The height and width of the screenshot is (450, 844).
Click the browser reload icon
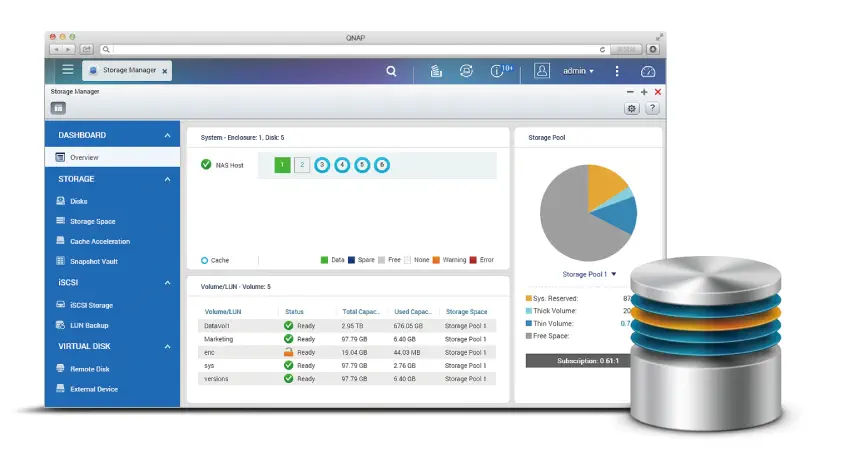[602, 50]
